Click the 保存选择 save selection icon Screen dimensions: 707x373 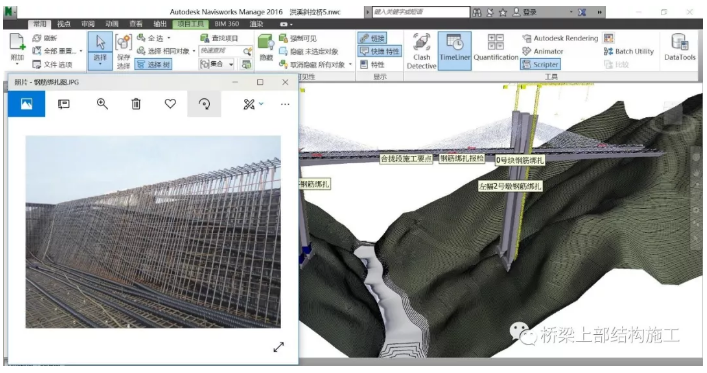123,43
